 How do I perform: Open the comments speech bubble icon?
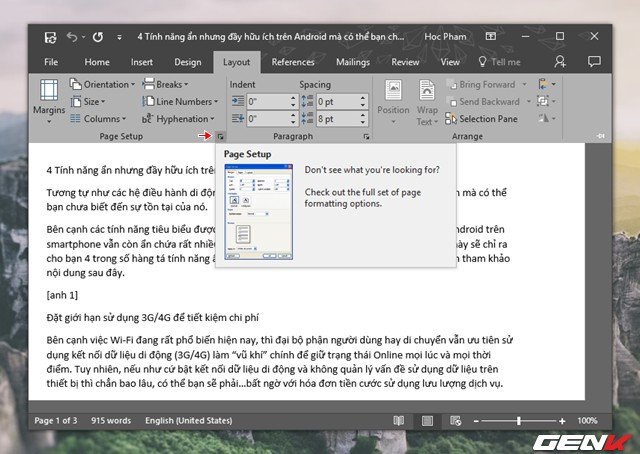click(x=595, y=62)
